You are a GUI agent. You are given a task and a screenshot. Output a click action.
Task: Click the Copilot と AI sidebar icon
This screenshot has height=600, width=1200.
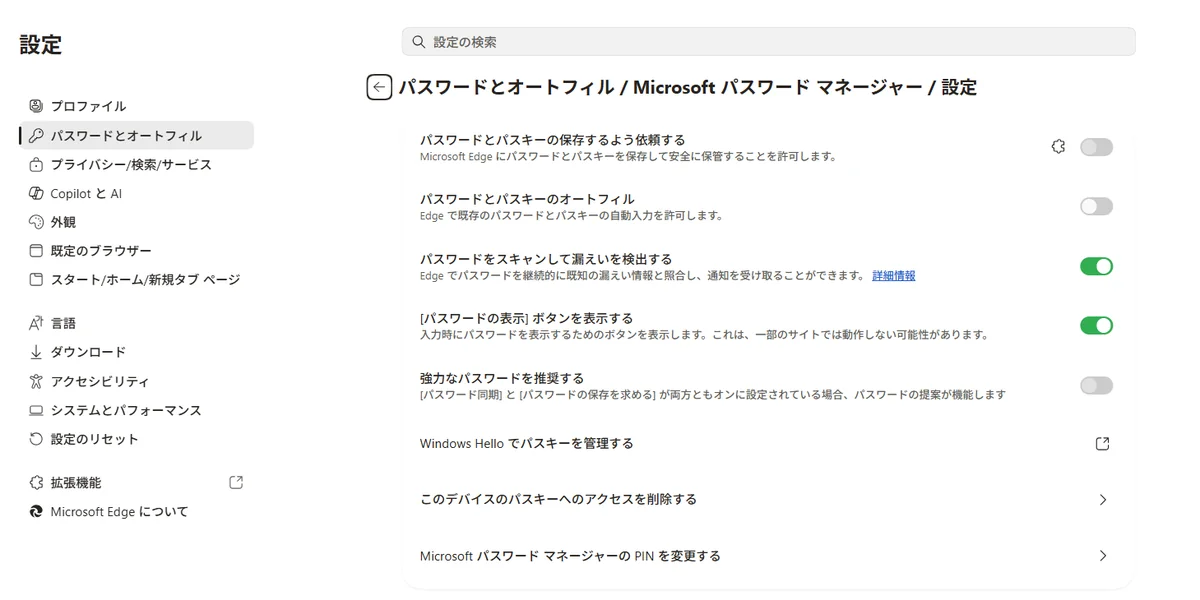point(36,193)
